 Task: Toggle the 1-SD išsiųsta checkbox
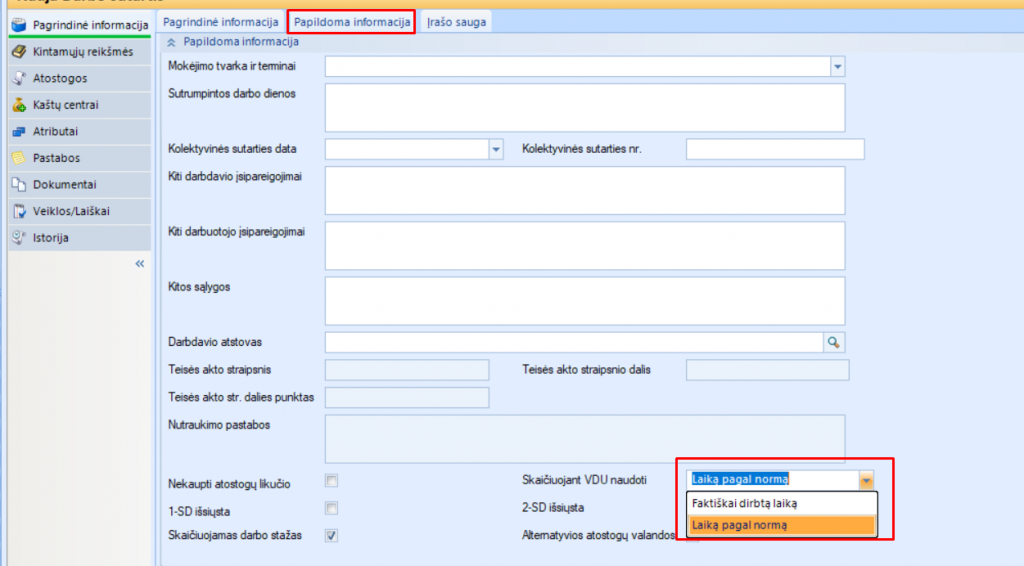click(x=331, y=508)
